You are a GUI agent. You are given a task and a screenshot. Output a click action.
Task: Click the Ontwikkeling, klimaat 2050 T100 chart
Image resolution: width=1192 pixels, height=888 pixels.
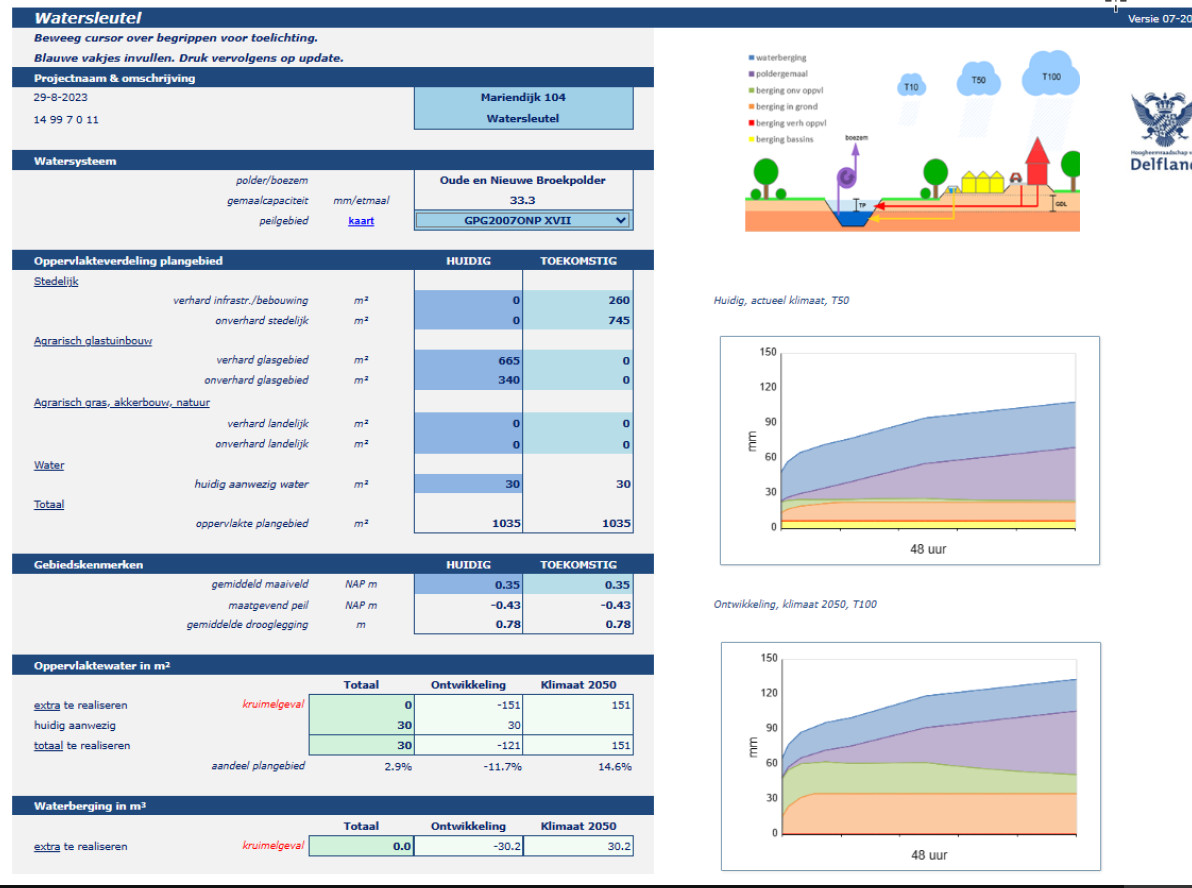click(x=911, y=756)
